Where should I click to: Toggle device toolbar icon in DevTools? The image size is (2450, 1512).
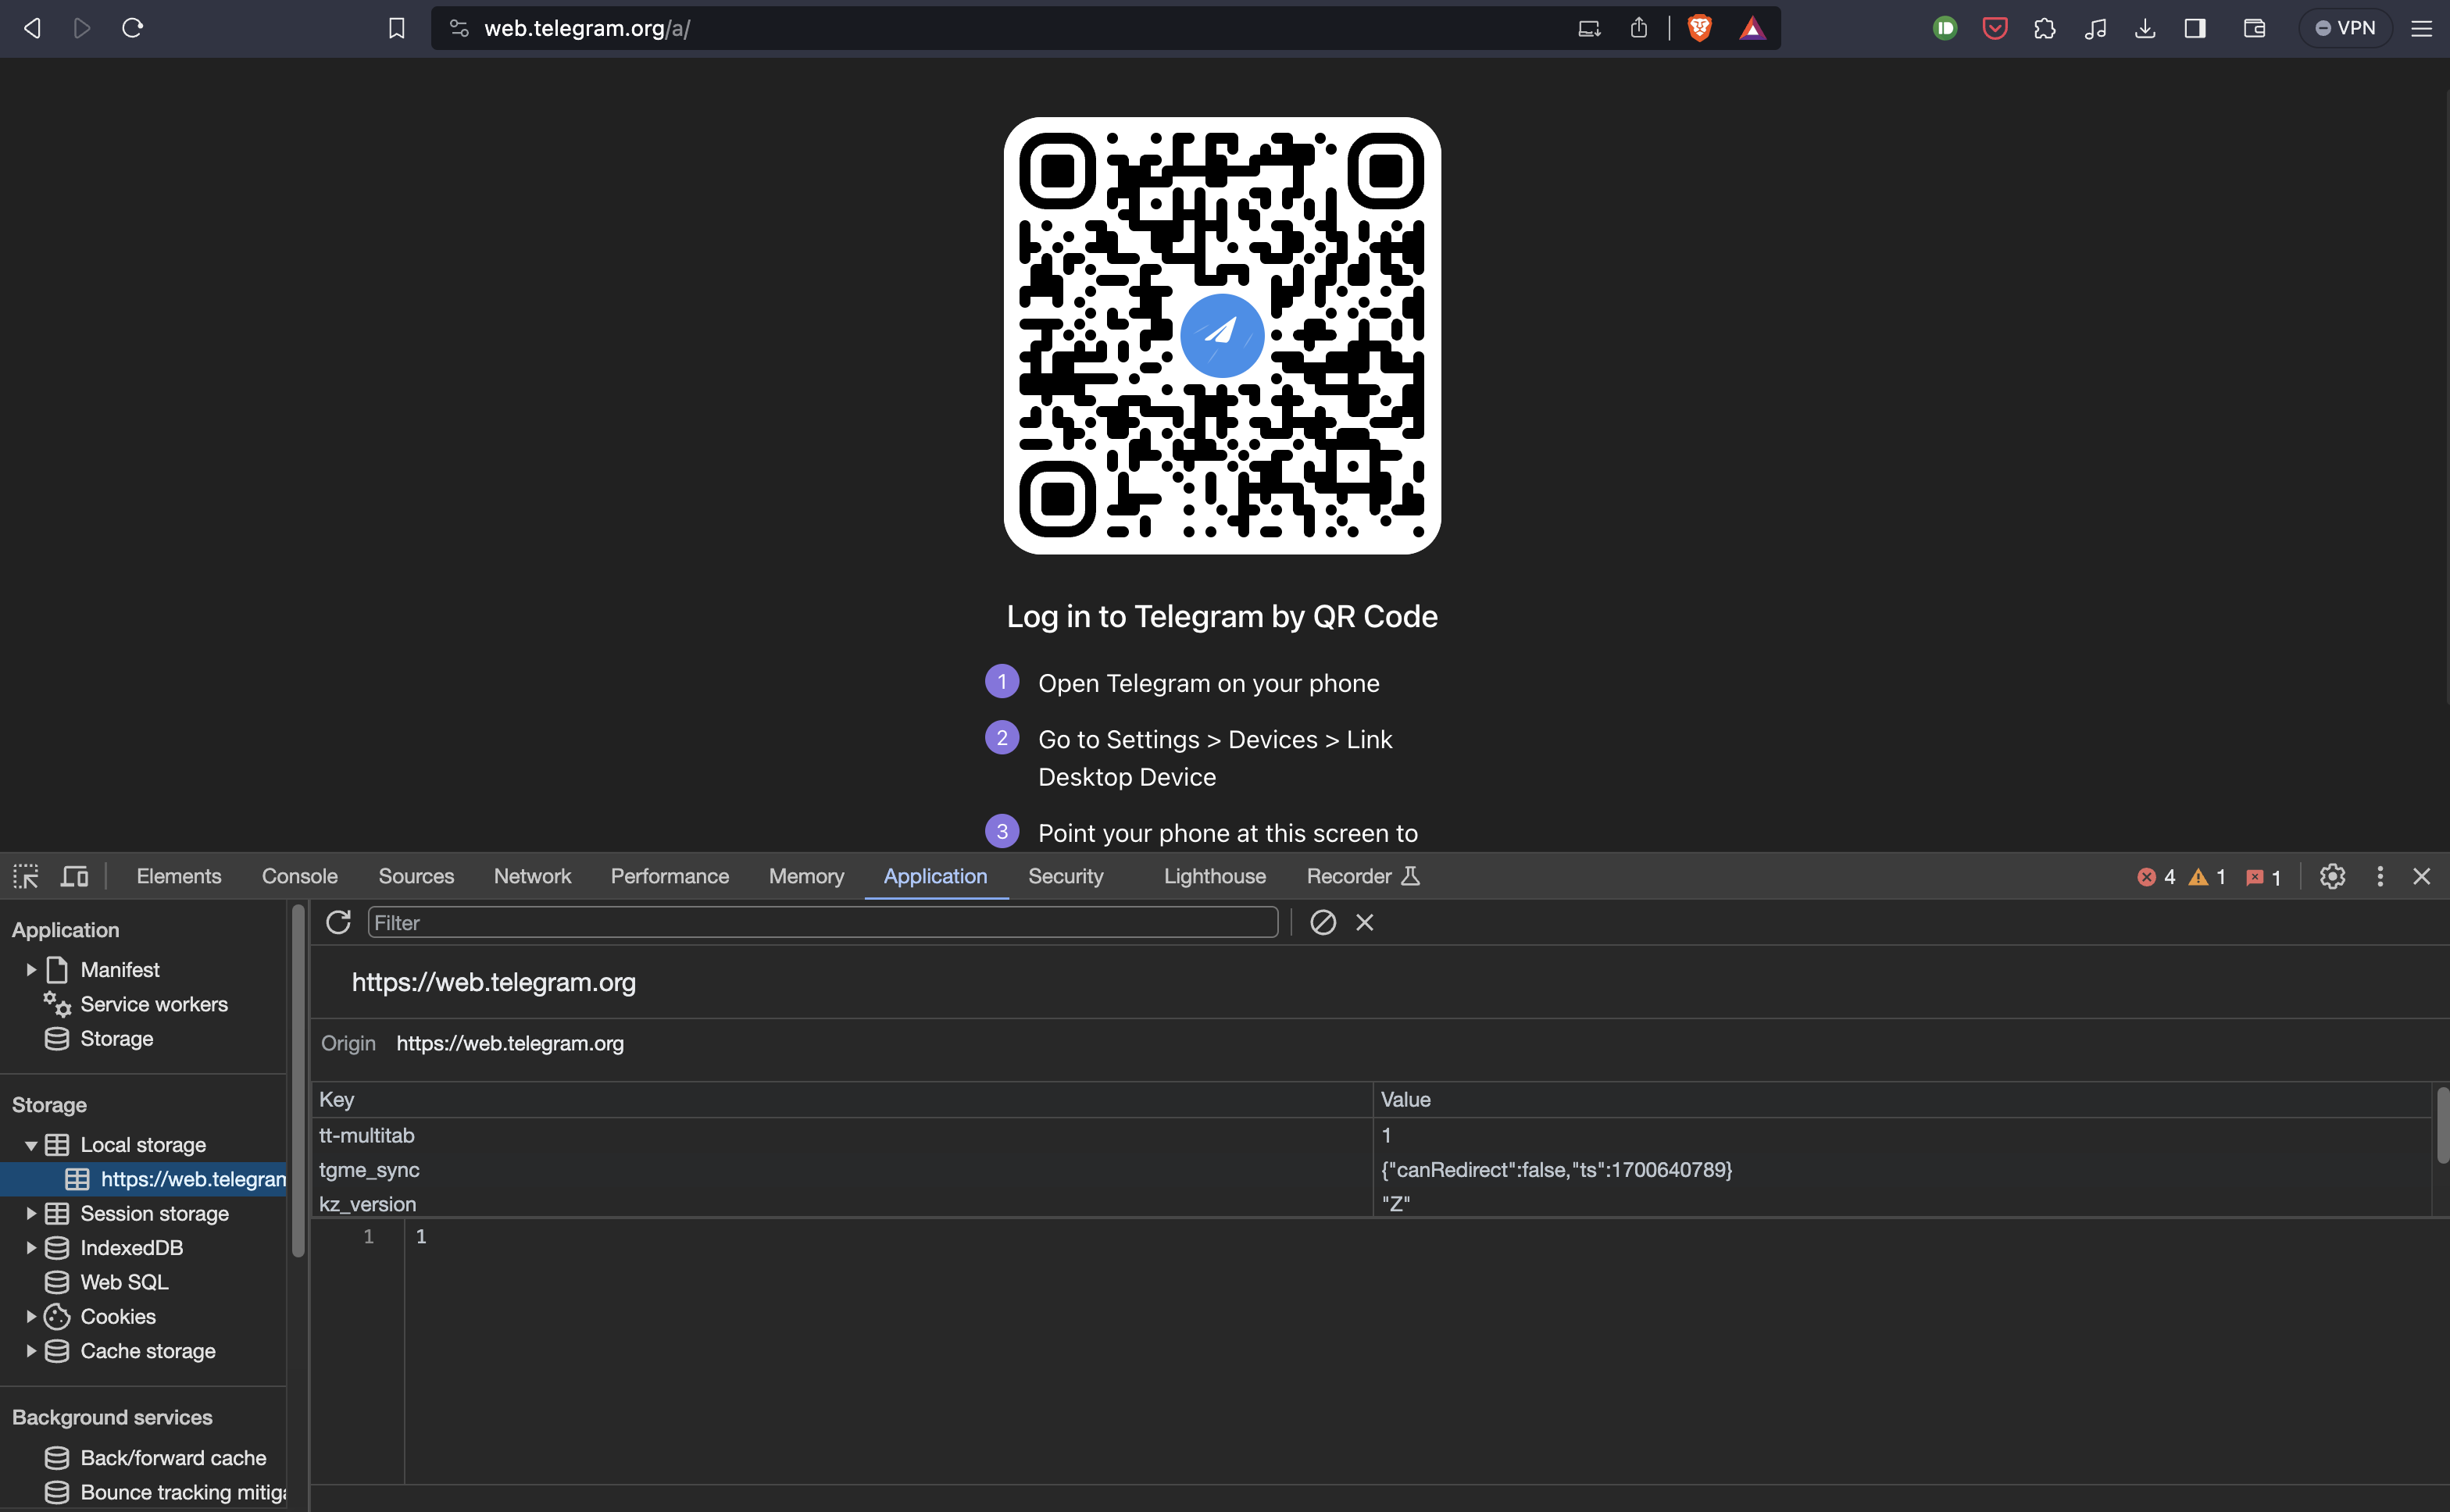coord(75,876)
